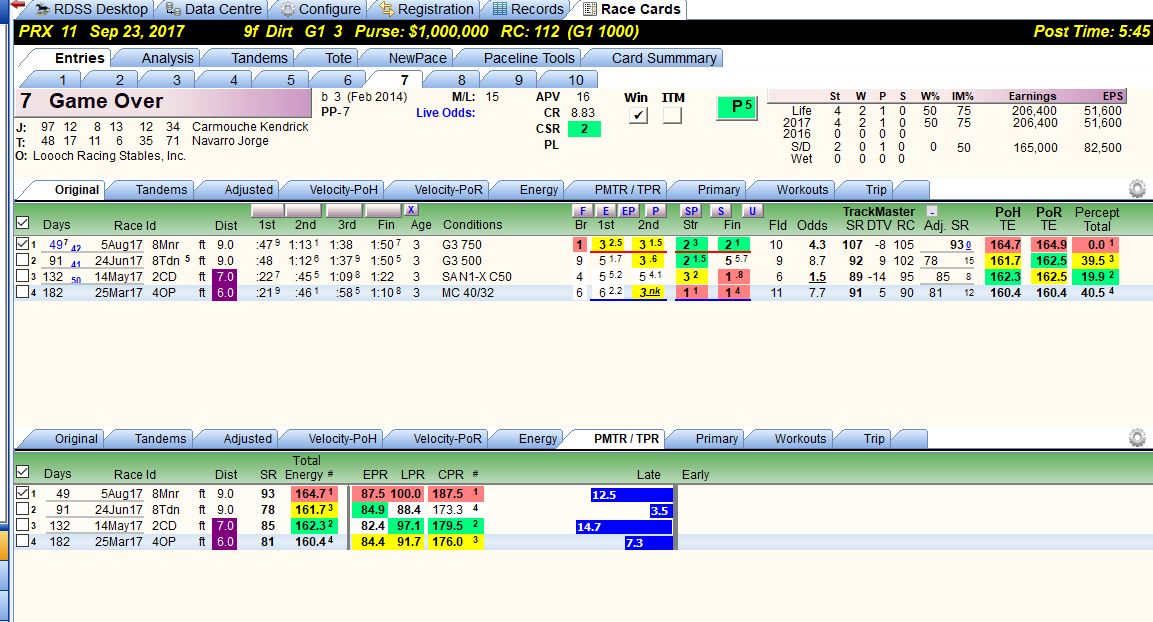Click the green CSR value 2 box
The height and width of the screenshot is (622, 1153).
[x=584, y=129]
